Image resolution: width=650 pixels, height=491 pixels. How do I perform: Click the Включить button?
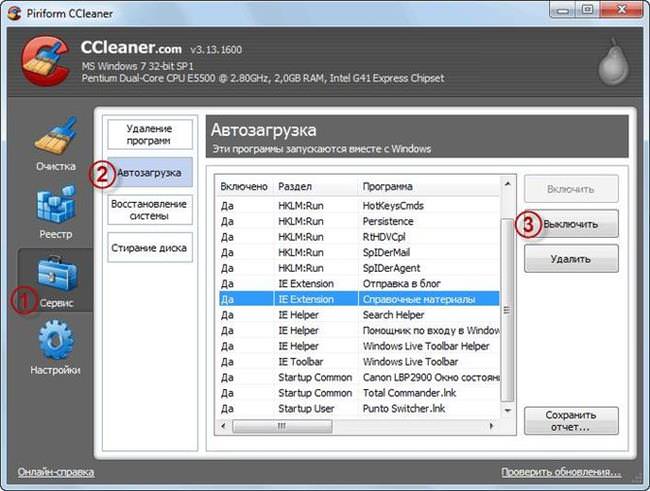tap(571, 189)
